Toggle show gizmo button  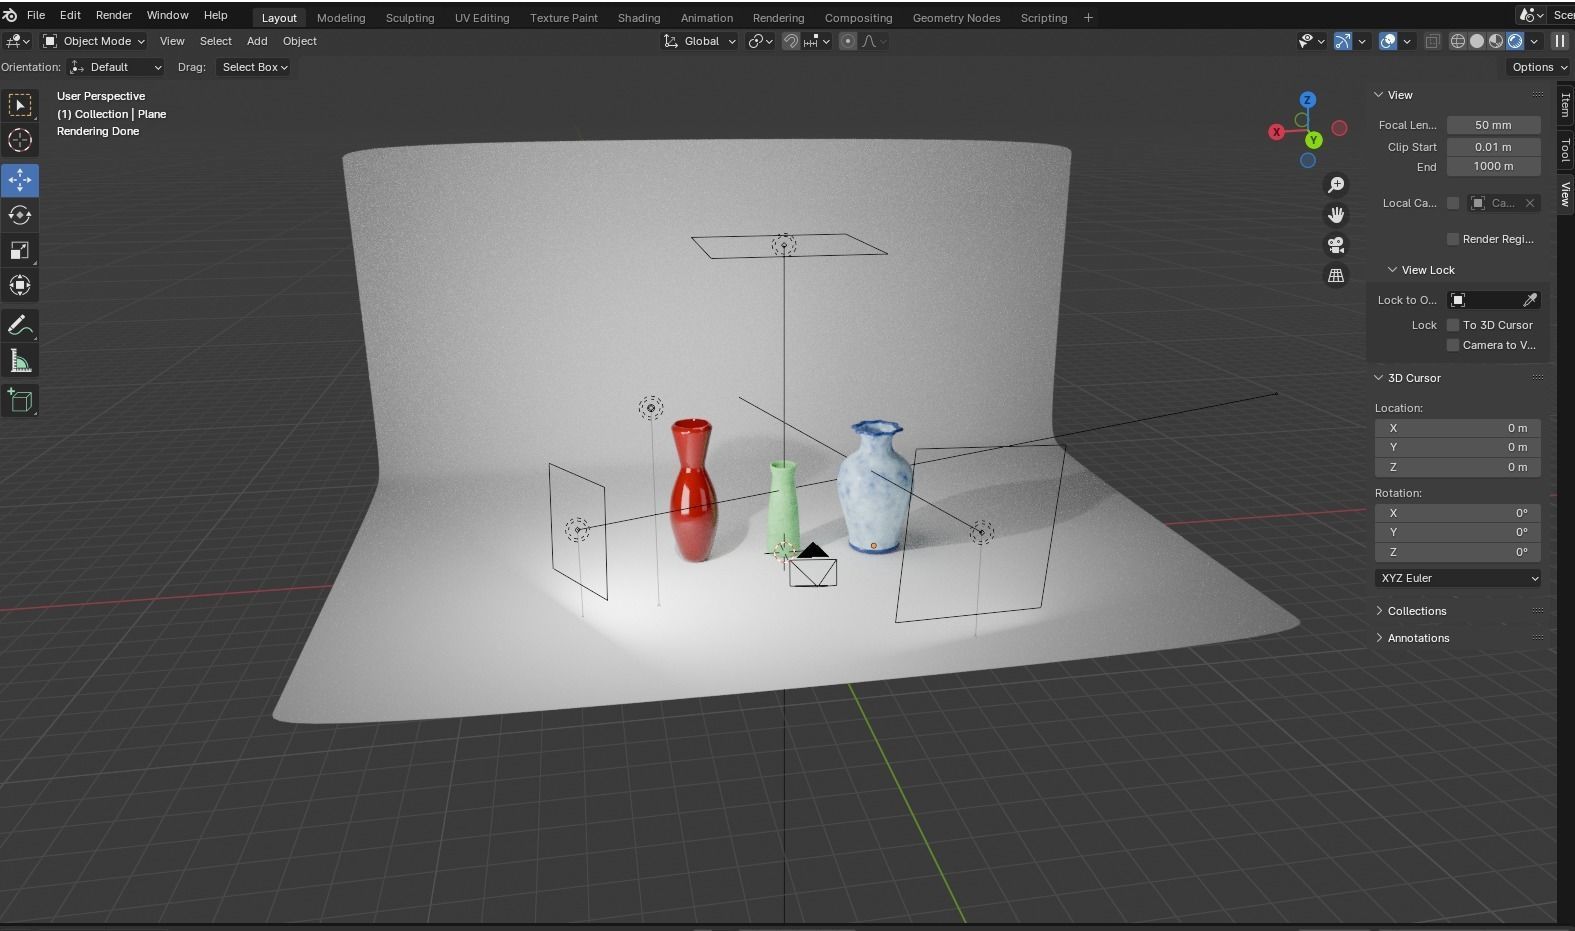click(x=1343, y=41)
